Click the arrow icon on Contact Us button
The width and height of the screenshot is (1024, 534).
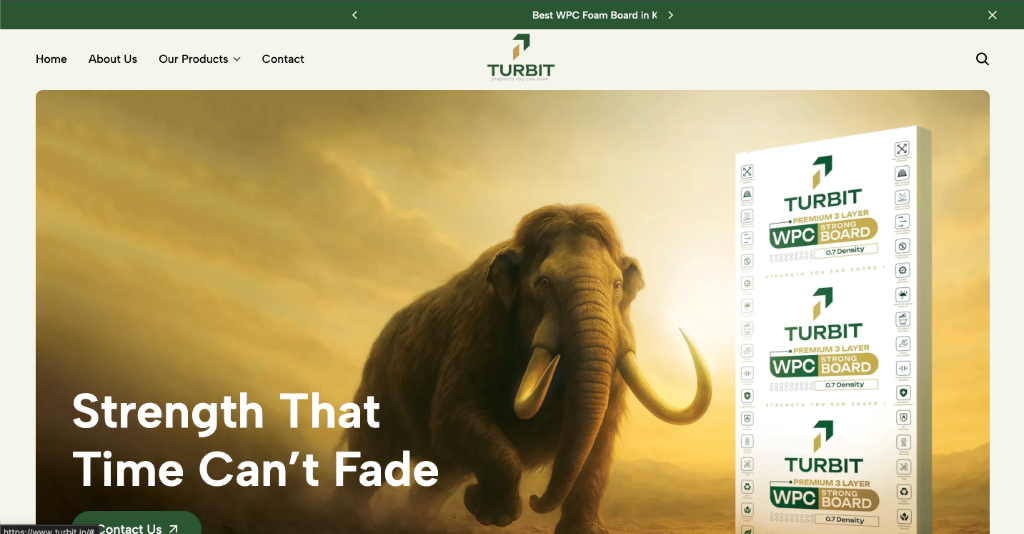[173, 529]
